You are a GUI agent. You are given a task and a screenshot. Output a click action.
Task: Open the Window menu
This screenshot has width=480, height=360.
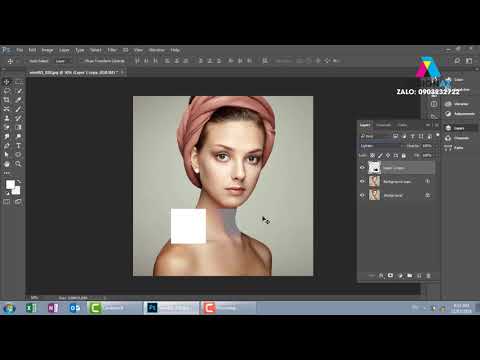point(157,50)
